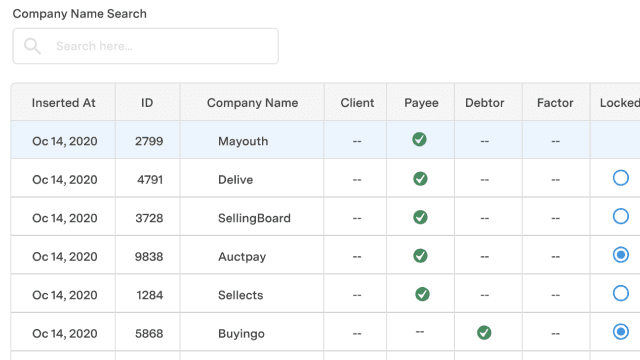Click the Payee checkmark for Mayouth
The image size is (640, 360).
click(x=419, y=139)
